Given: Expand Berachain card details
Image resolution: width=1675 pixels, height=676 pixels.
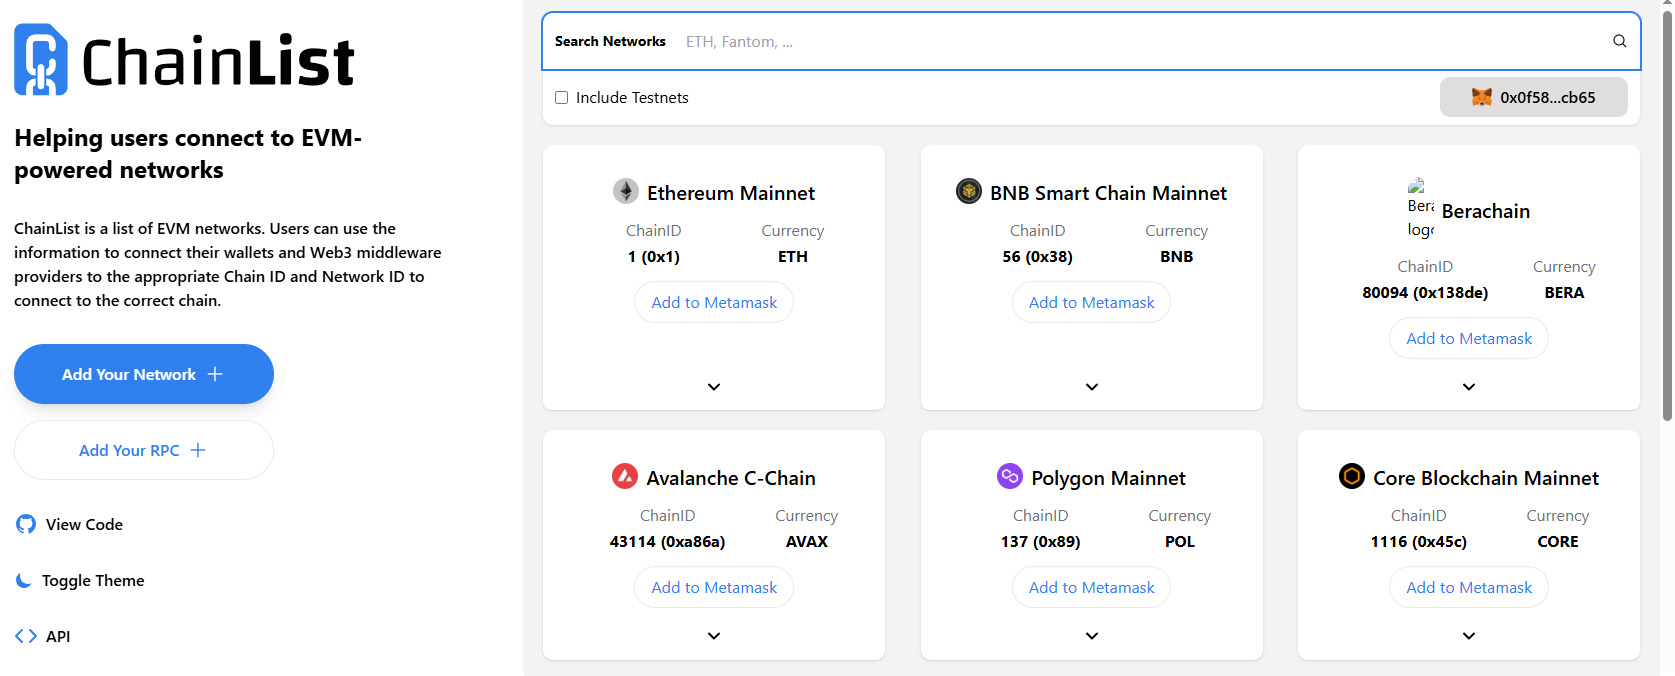Looking at the screenshot, I should tap(1469, 387).
